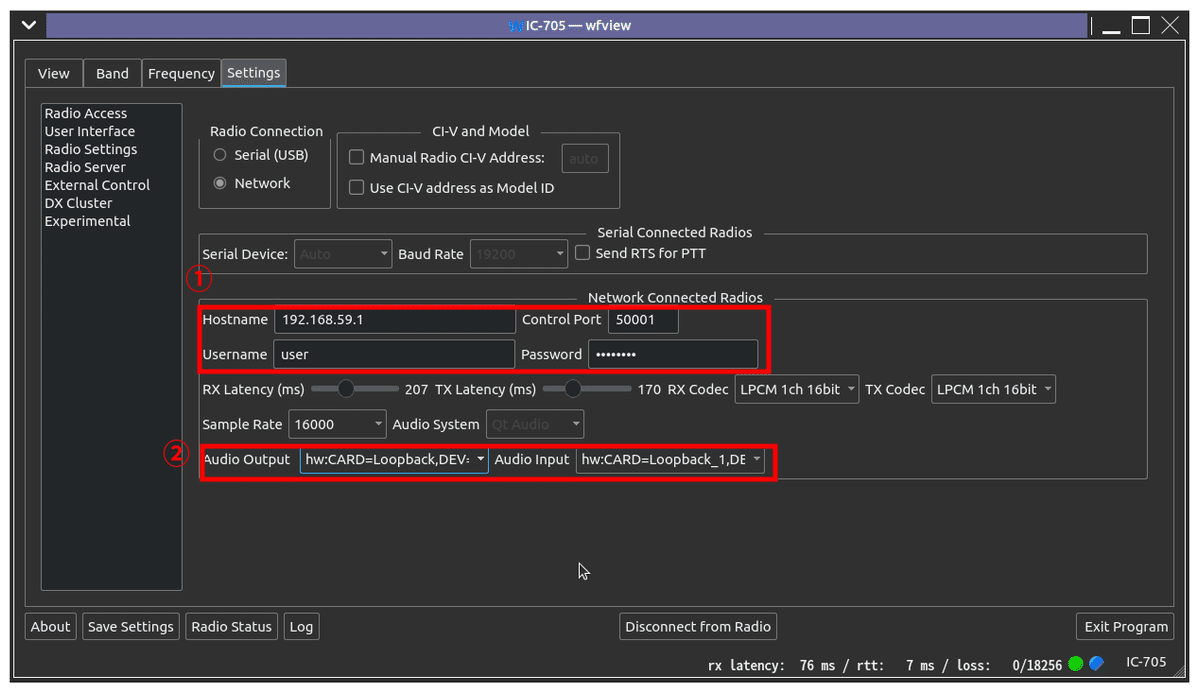
Task: Enable Manual Radio CI-V Address
Action: pyautogui.click(x=356, y=157)
